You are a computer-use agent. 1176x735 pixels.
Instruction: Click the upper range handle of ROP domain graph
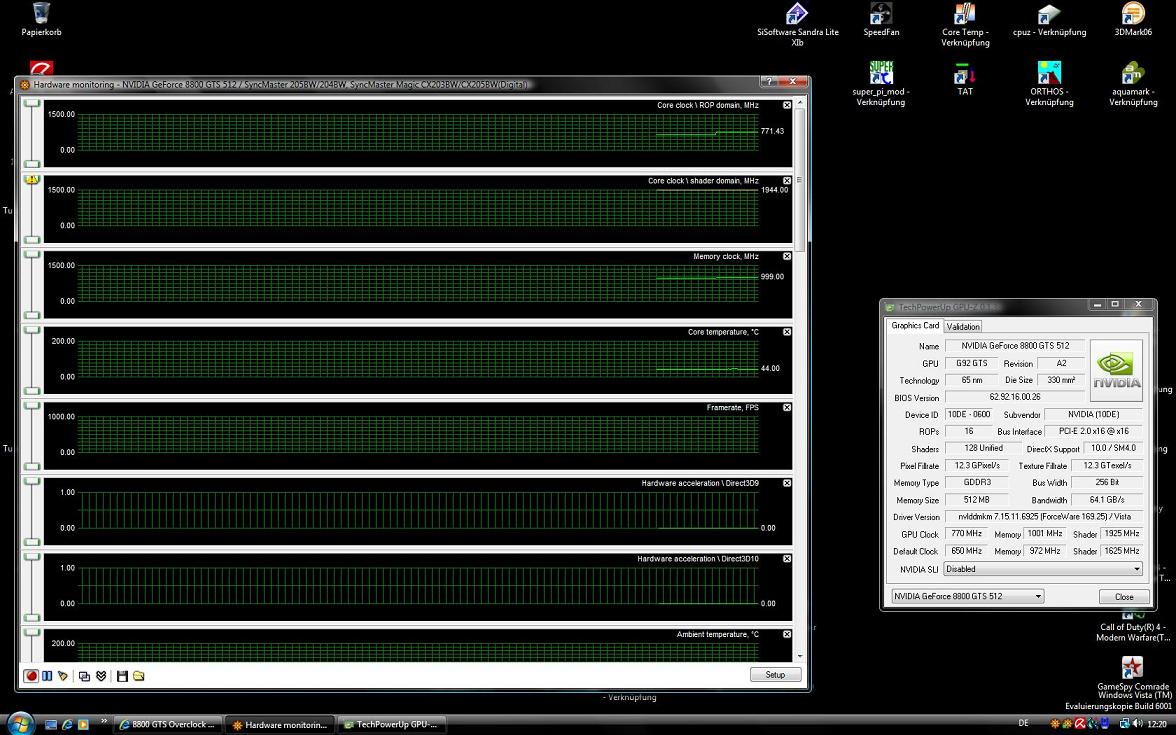click(x=32, y=103)
